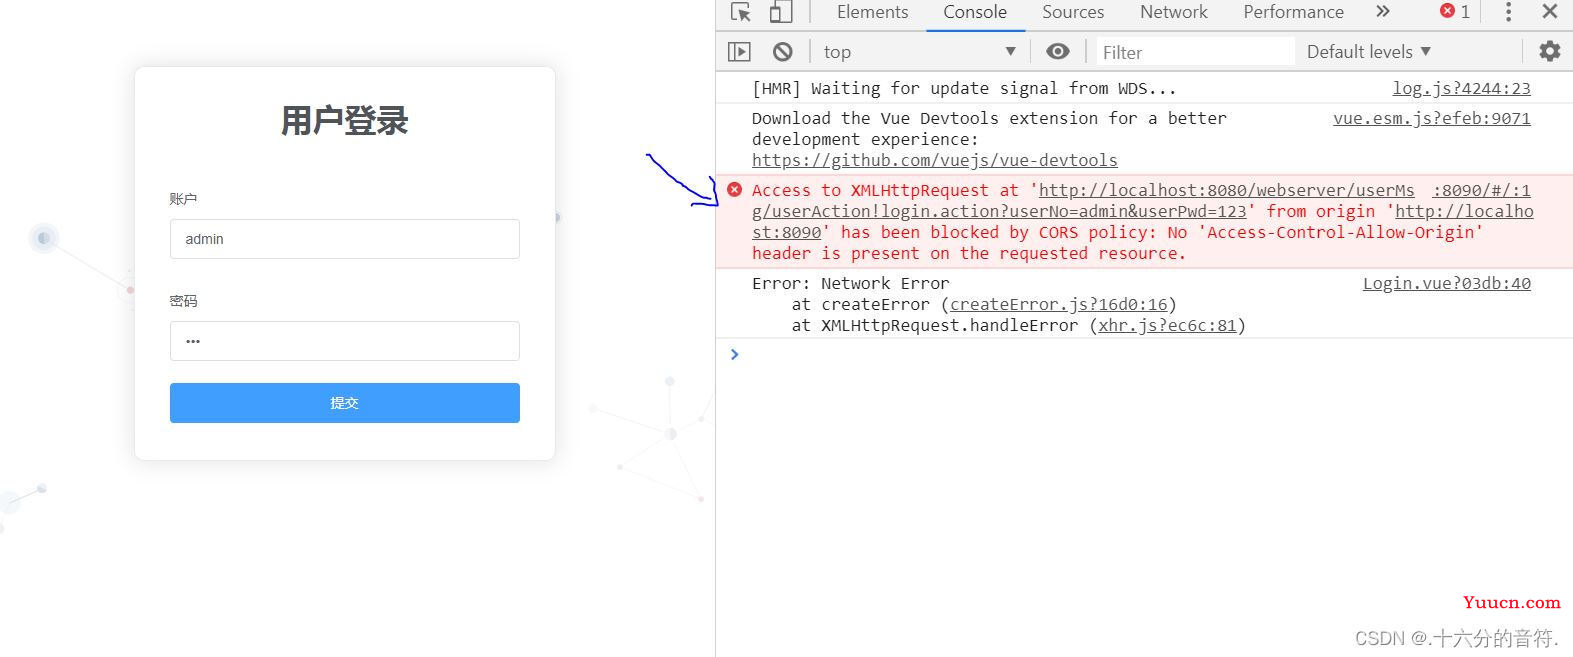
Task: Show the console sidebar panel icon
Action: click(739, 52)
